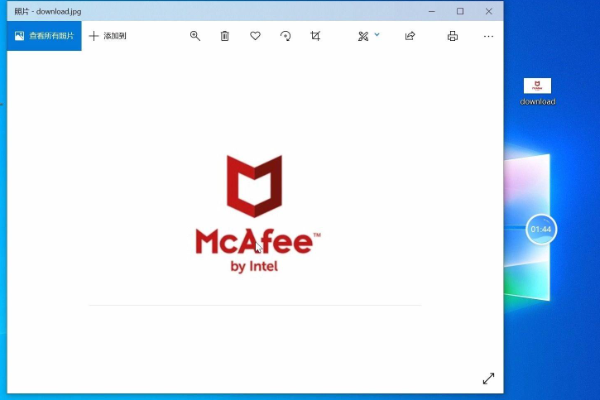The image size is (600, 400).
Task: Expand the edit and create dropdown arrow
Action: pyautogui.click(x=377, y=34)
